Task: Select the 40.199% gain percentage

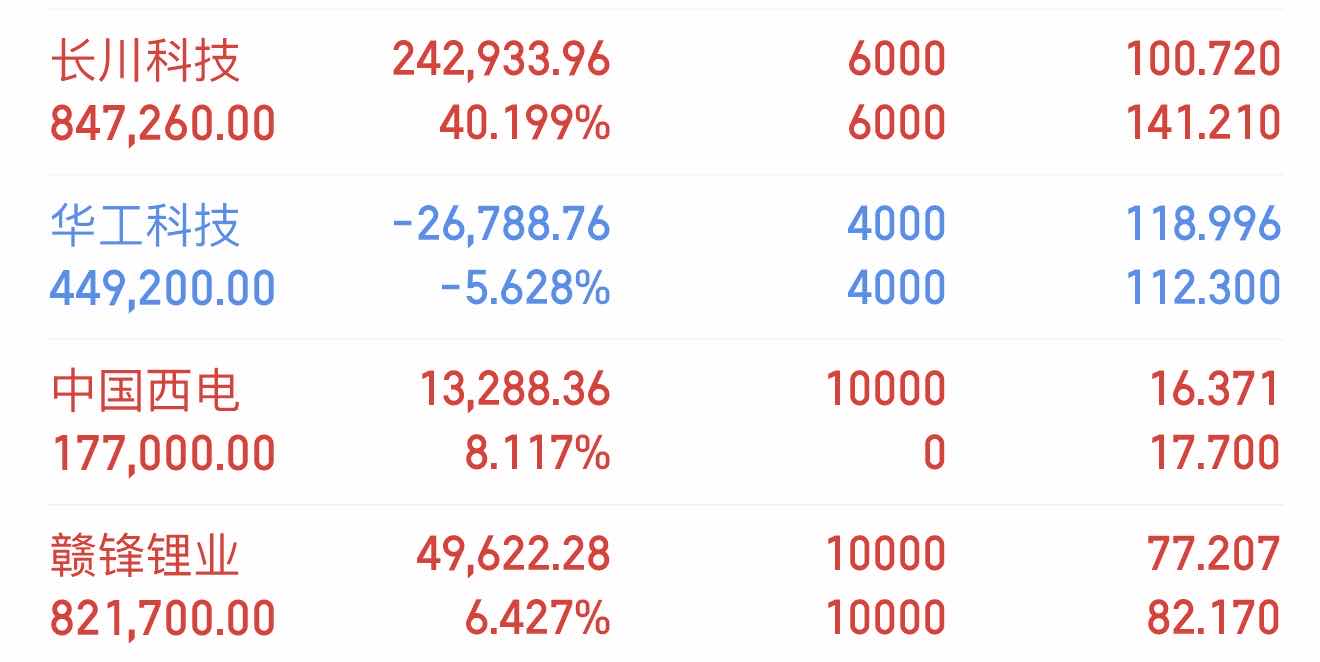Action: [525, 124]
